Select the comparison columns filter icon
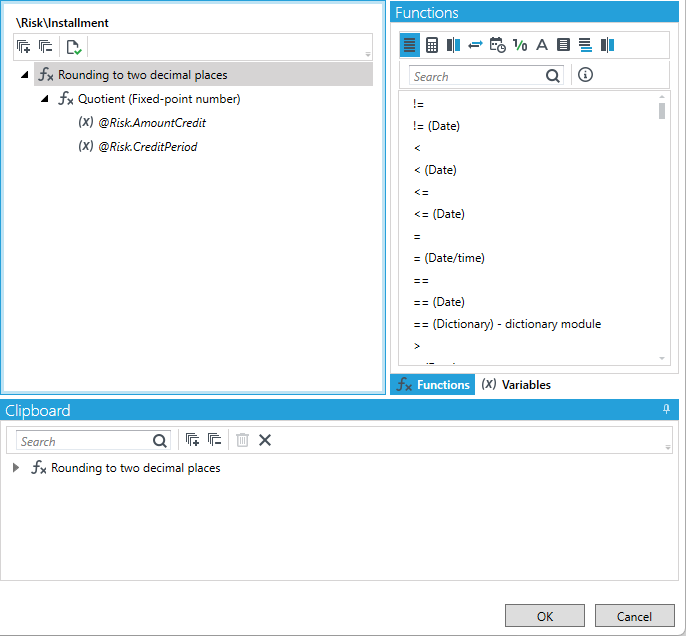This screenshot has width=686, height=636. click(x=453, y=45)
